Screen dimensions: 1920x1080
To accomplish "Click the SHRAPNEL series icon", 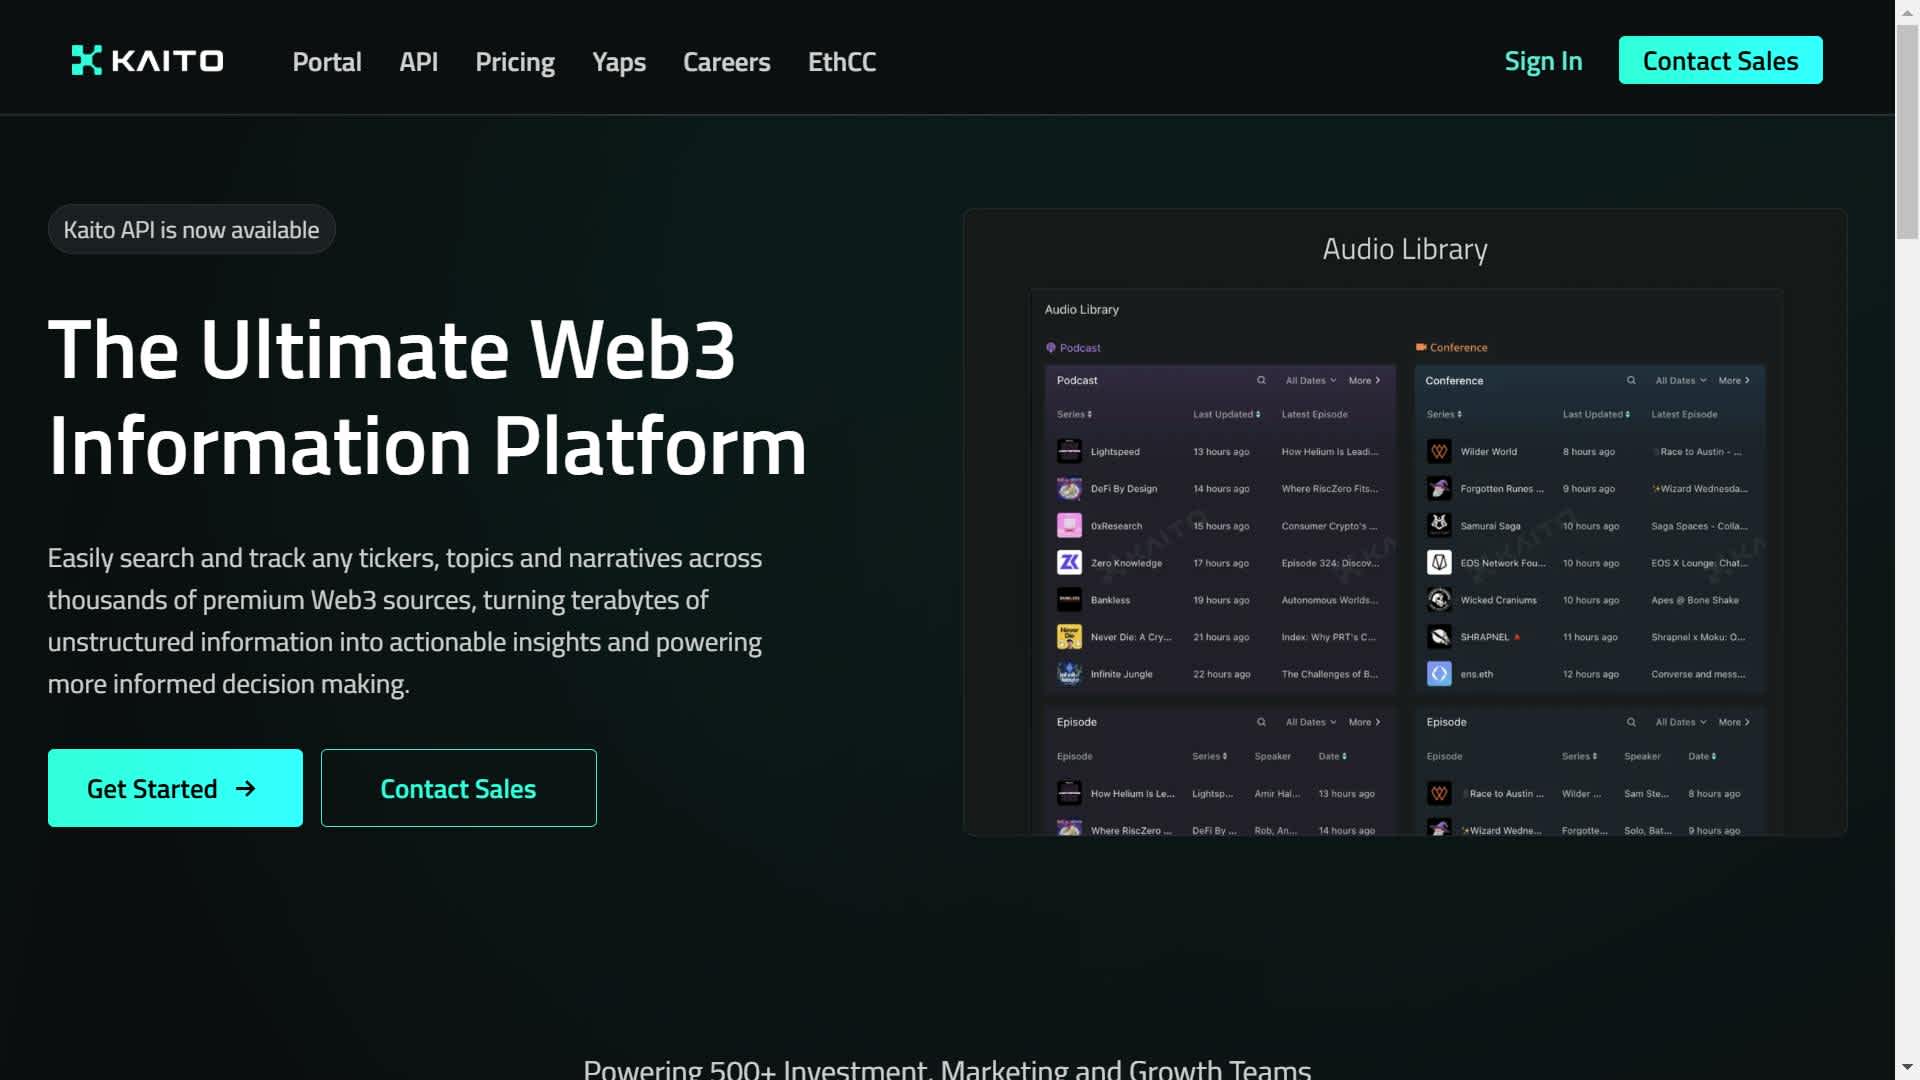I will [1439, 636].
